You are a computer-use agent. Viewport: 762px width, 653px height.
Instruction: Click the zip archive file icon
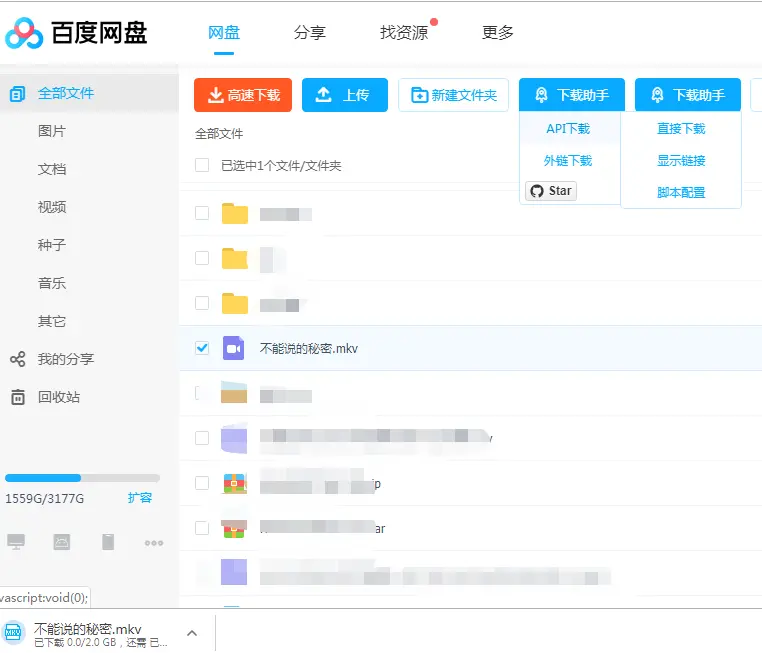[x=235, y=483]
